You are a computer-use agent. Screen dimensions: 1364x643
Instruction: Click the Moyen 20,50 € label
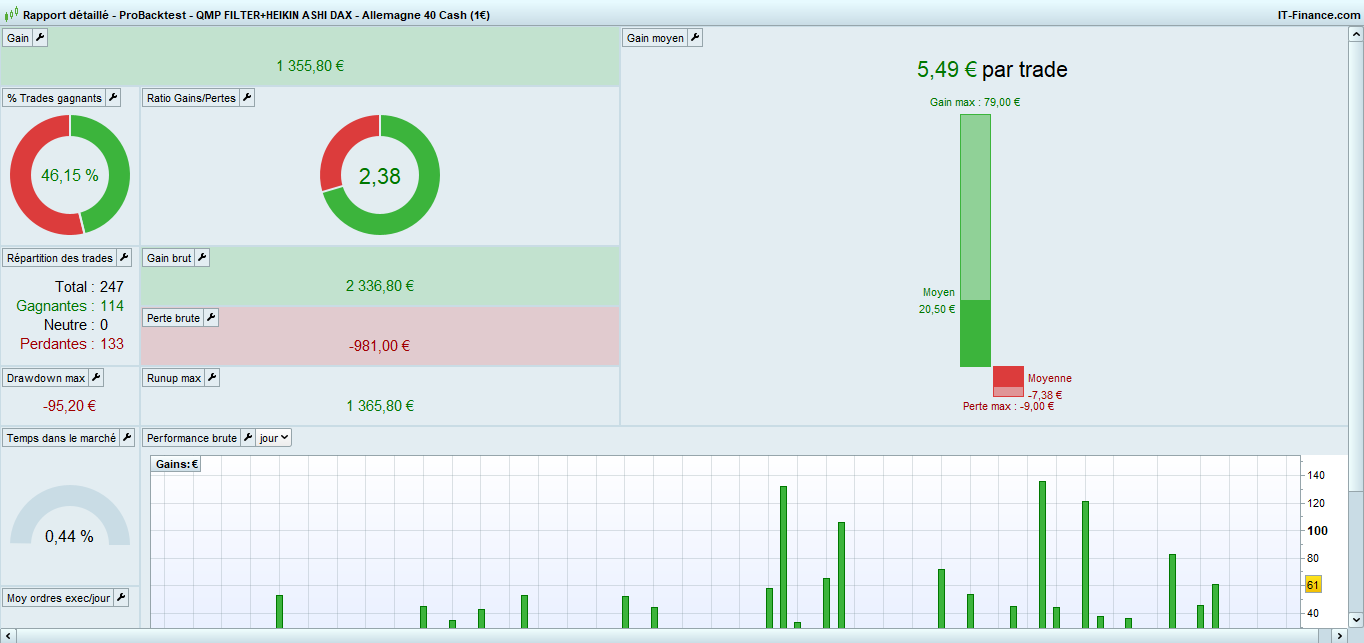pyautogui.click(x=938, y=301)
